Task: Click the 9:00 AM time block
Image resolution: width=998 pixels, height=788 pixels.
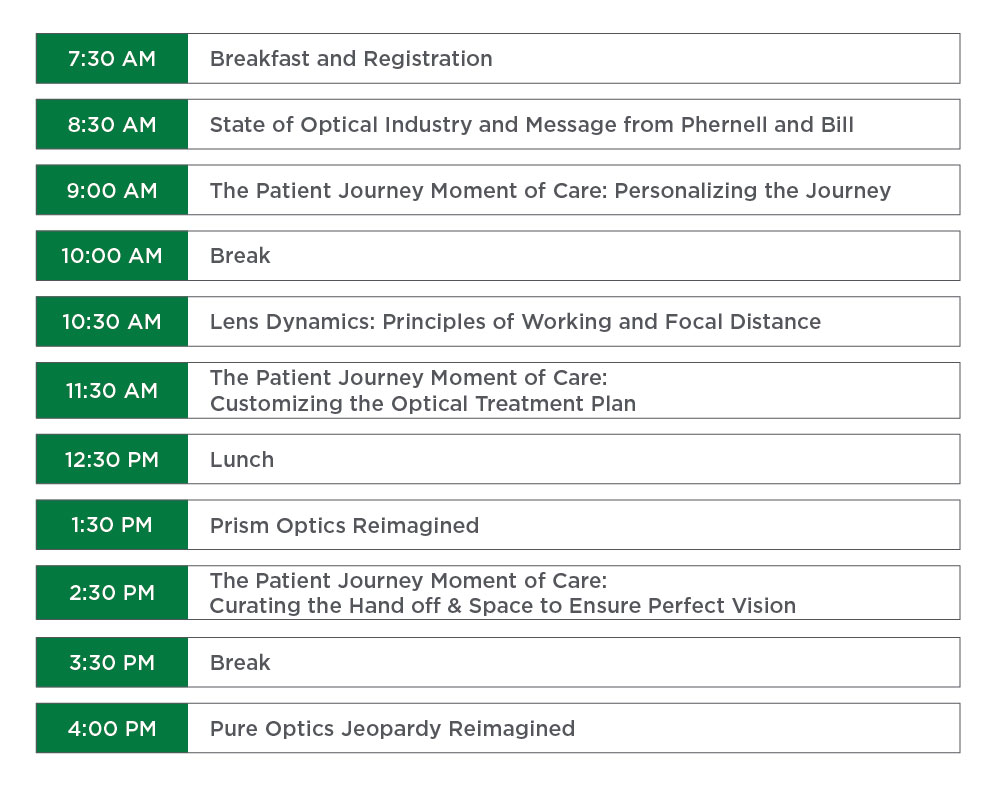Action: [112, 190]
